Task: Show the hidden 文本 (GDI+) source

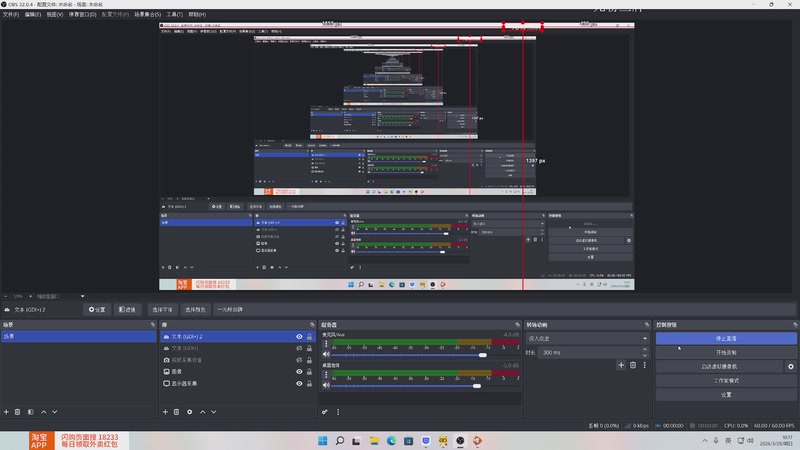Action: (299, 348)
